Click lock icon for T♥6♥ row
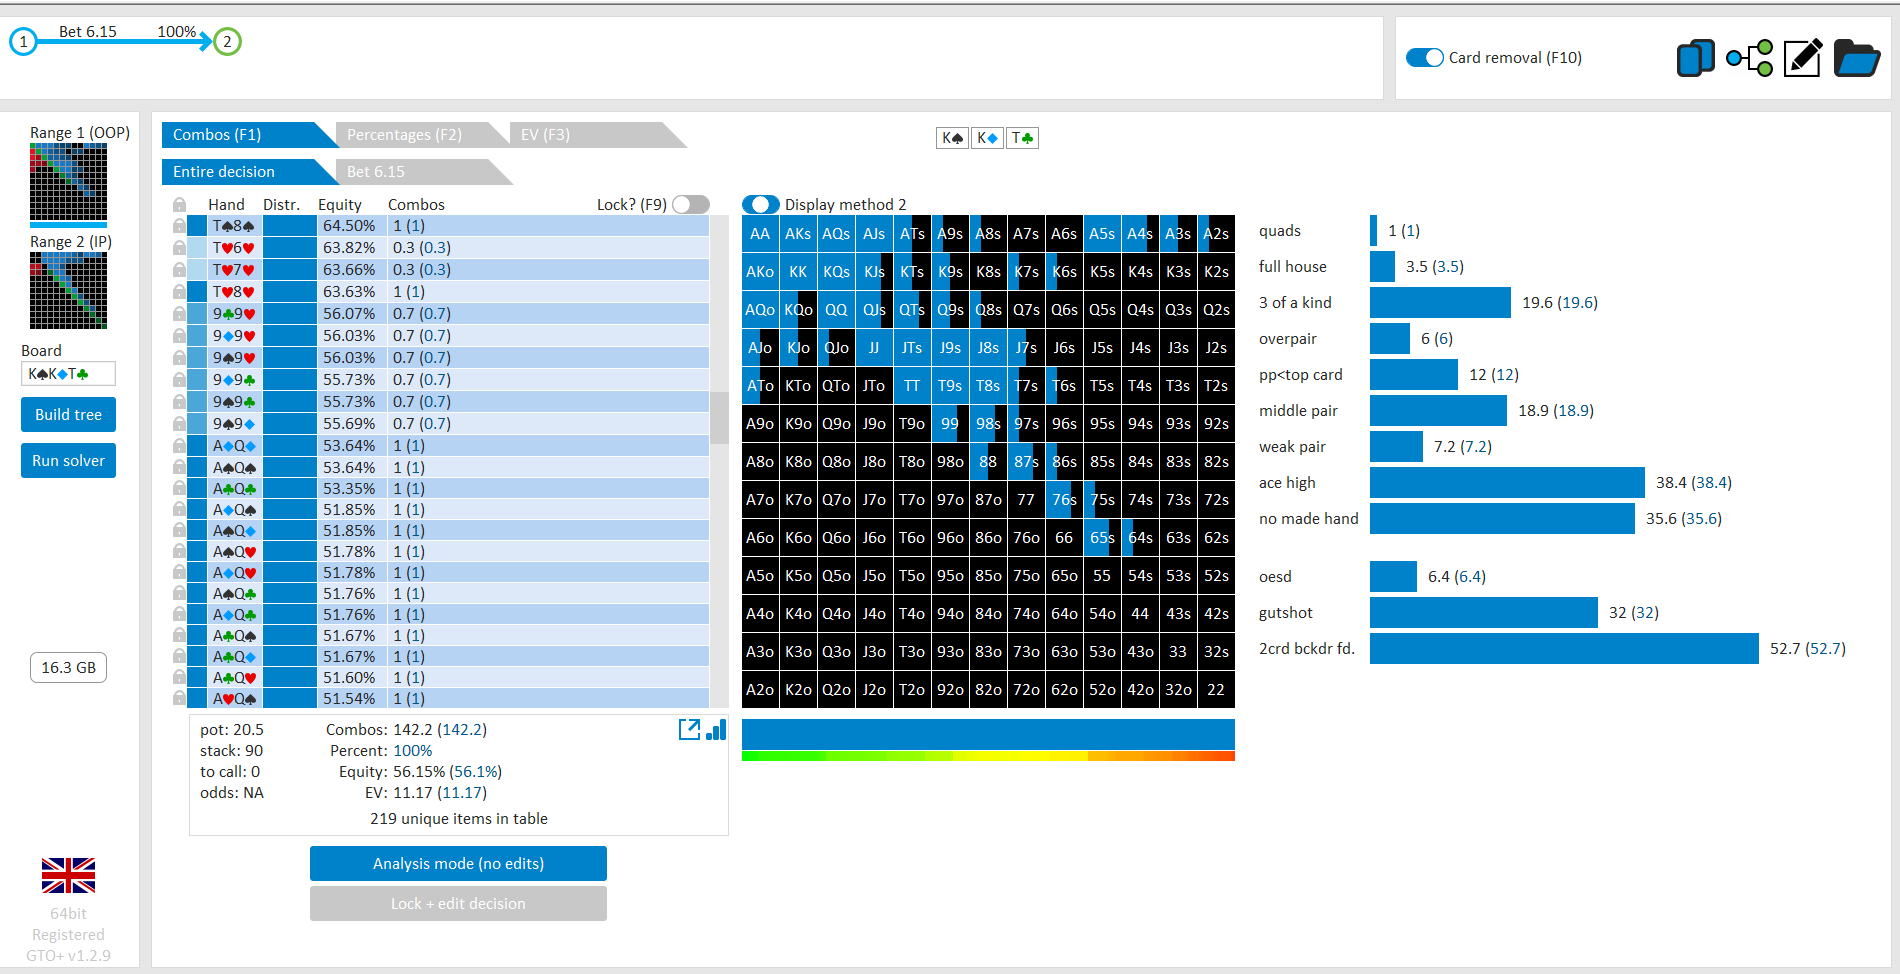Screen dimensions: 1900x974 179,247
